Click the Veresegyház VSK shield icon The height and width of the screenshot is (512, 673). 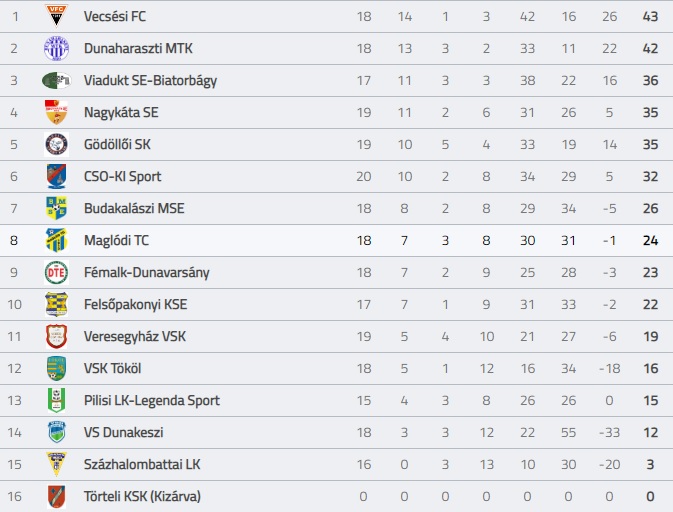tap(56, 336)
